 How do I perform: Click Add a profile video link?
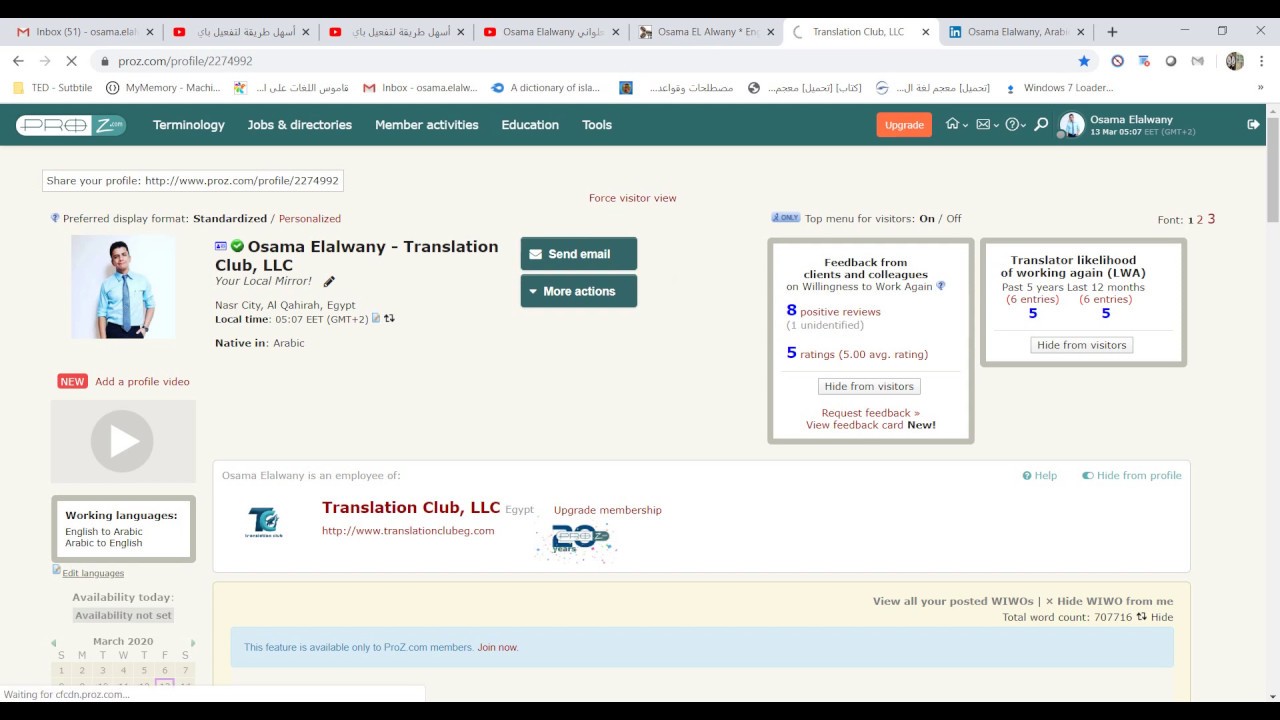coord(142,381)
